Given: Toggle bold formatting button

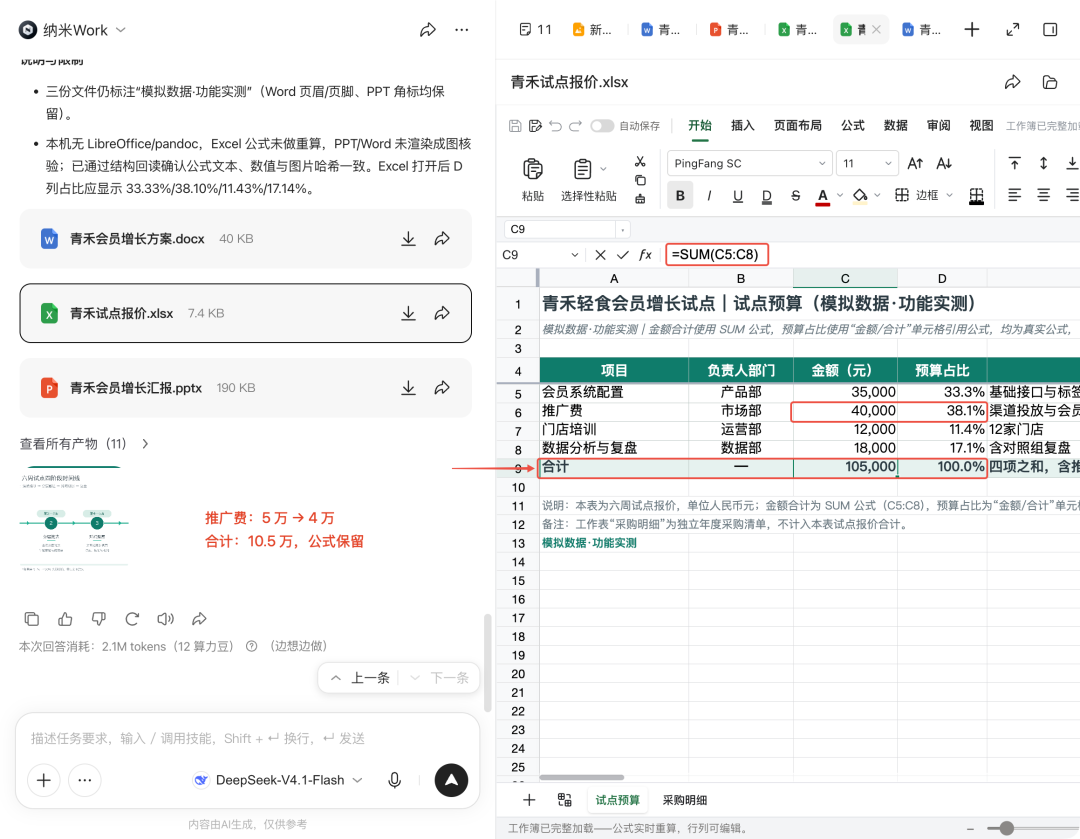Looking at the screenshot, I should click(681, 196).
